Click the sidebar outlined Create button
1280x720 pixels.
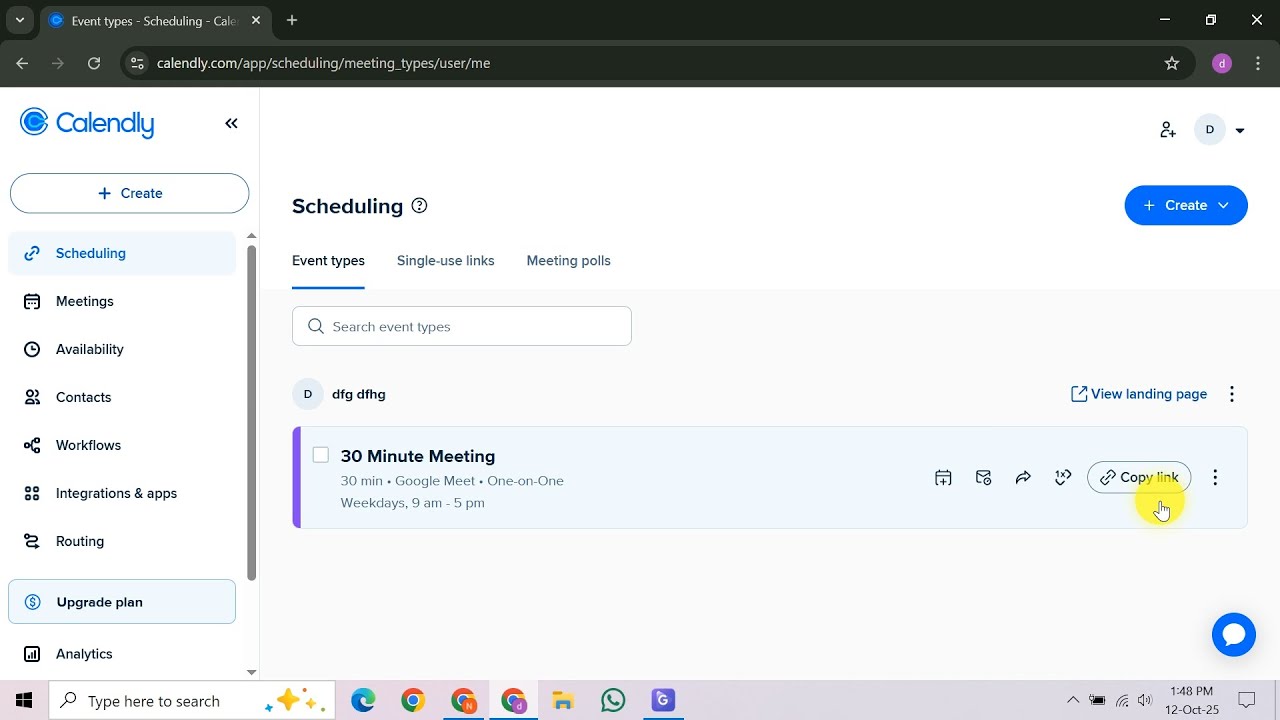(129, 193)
